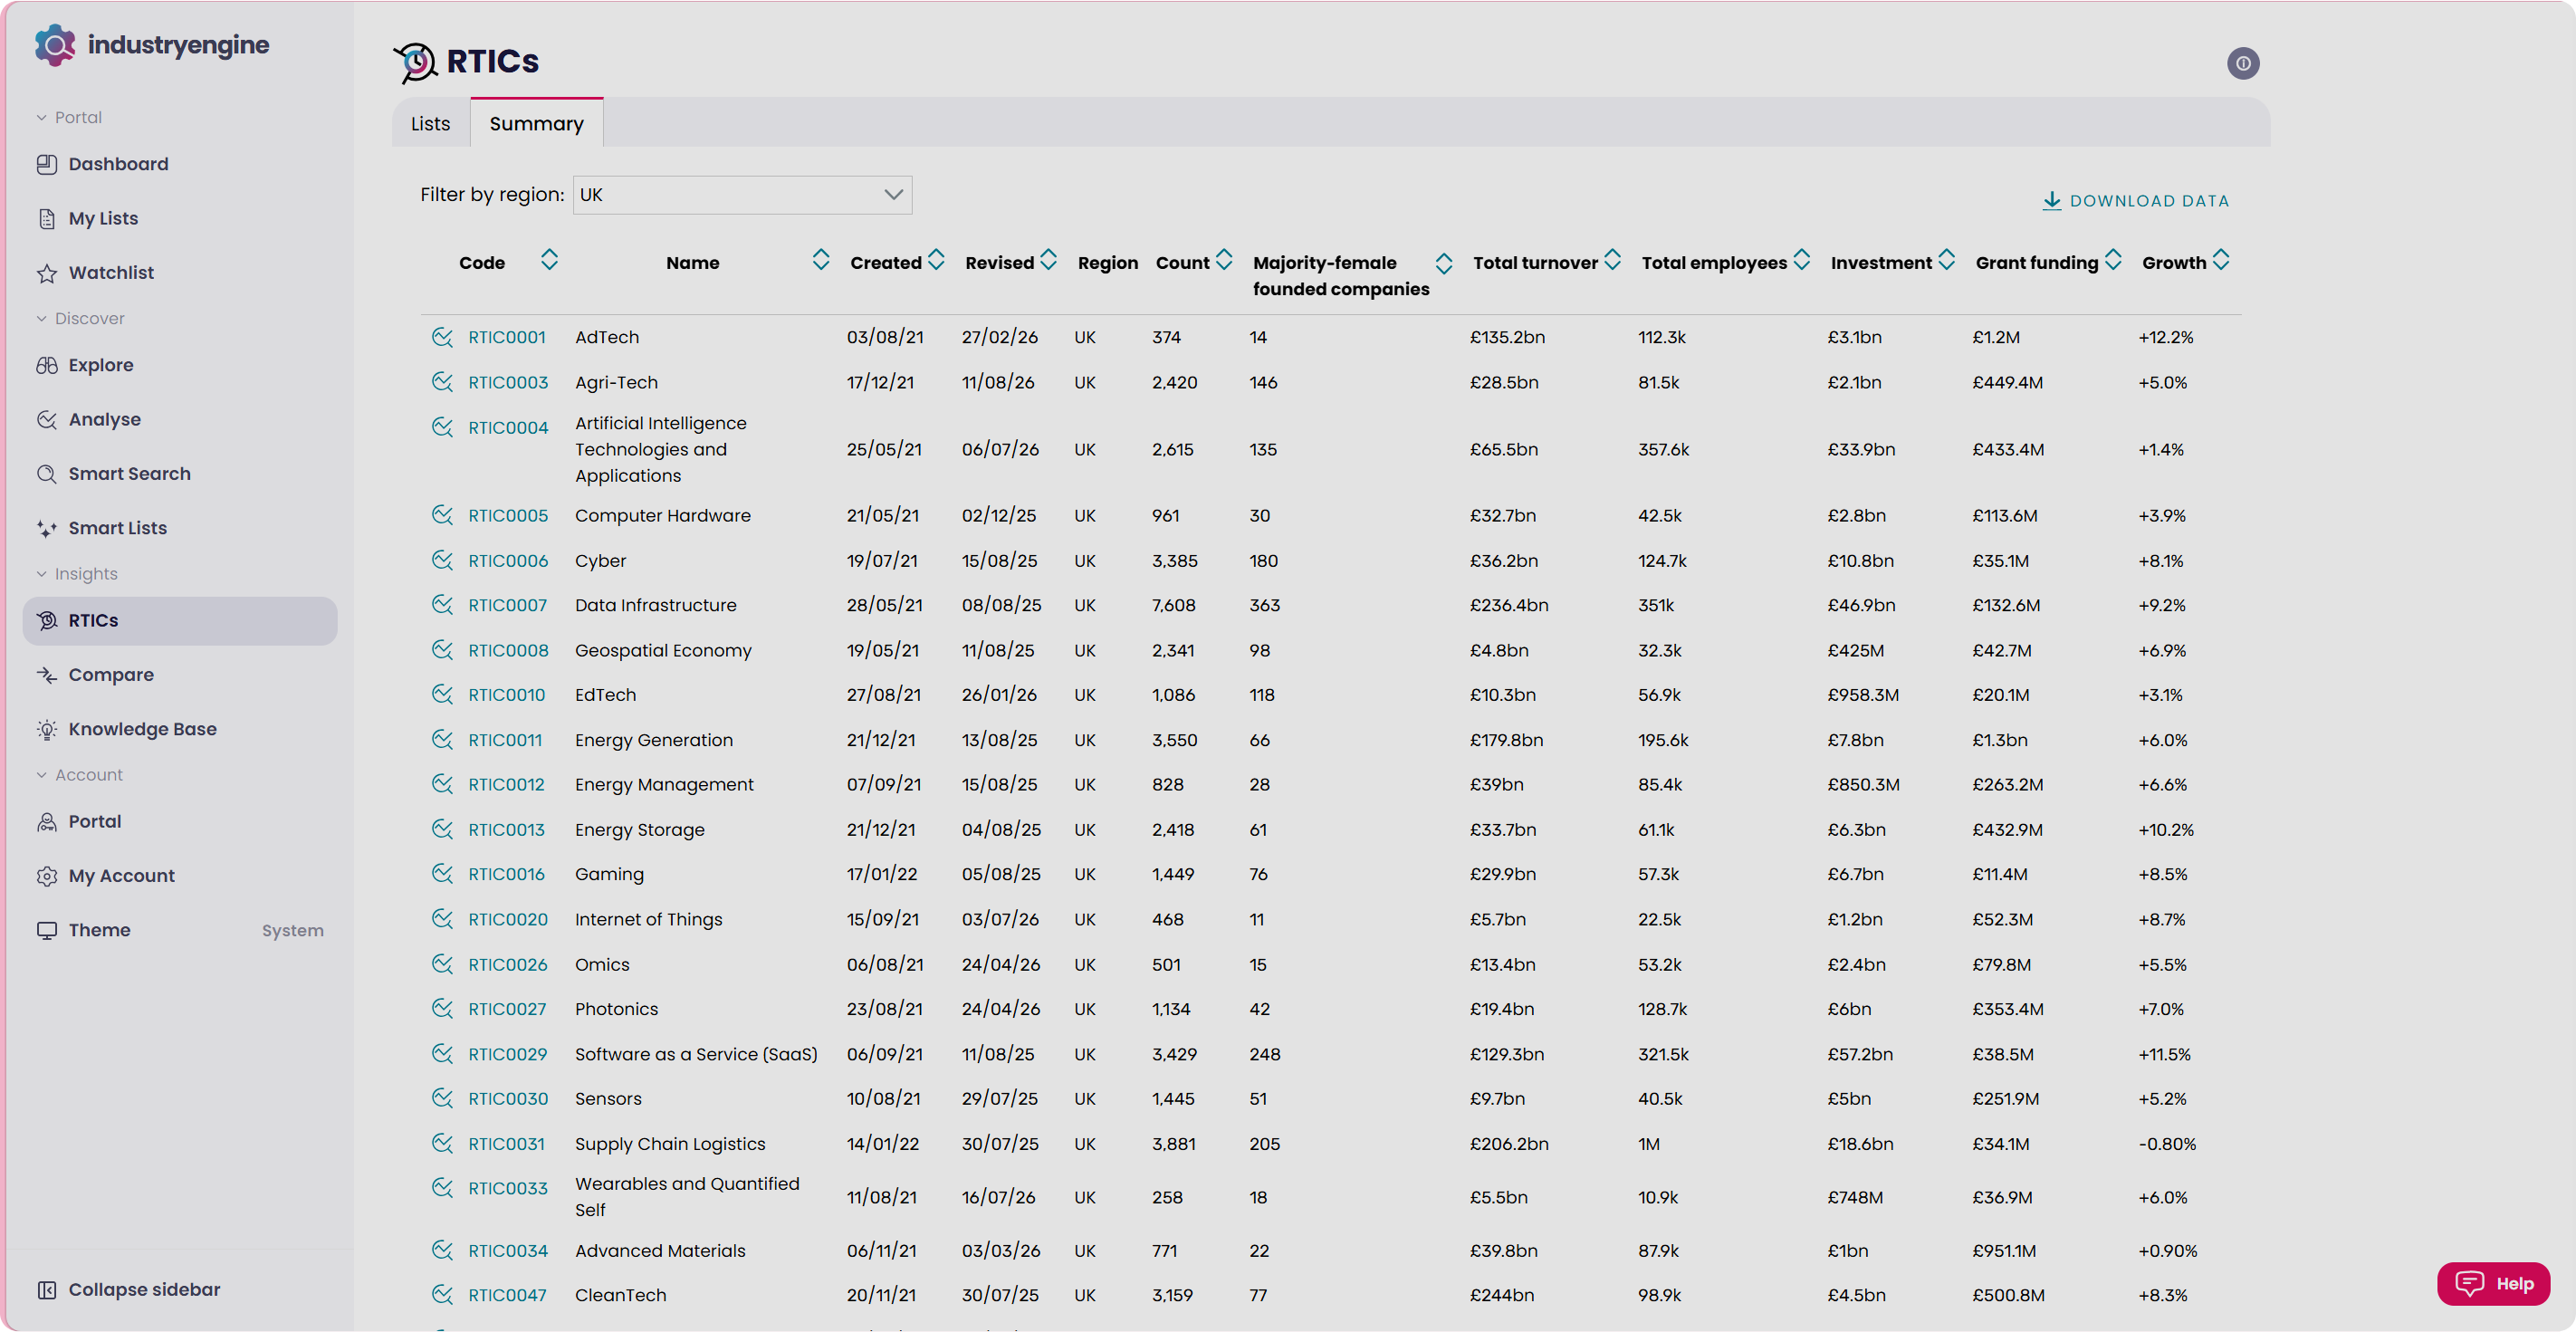Click analyse icon for Supply Chain Logistics

[442, 1143]
